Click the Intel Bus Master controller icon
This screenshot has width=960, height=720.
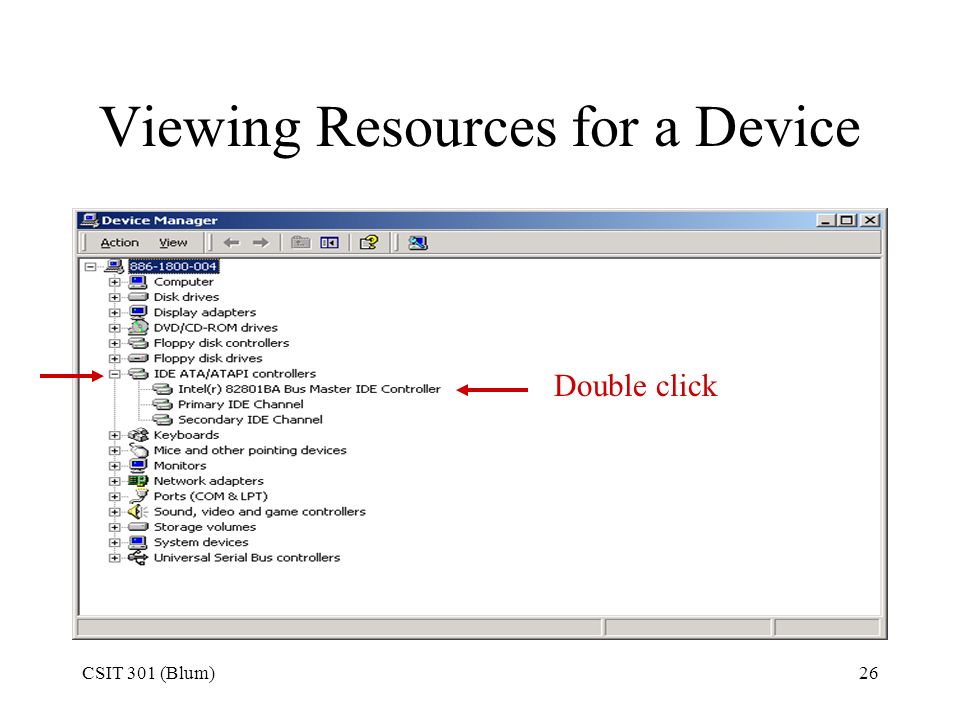162,389
